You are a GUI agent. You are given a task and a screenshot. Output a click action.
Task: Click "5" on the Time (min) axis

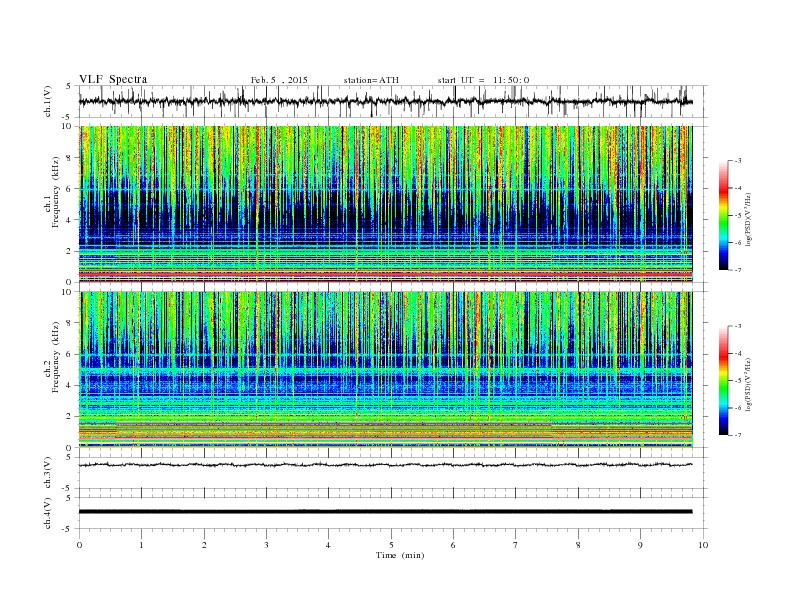(391, 545)
